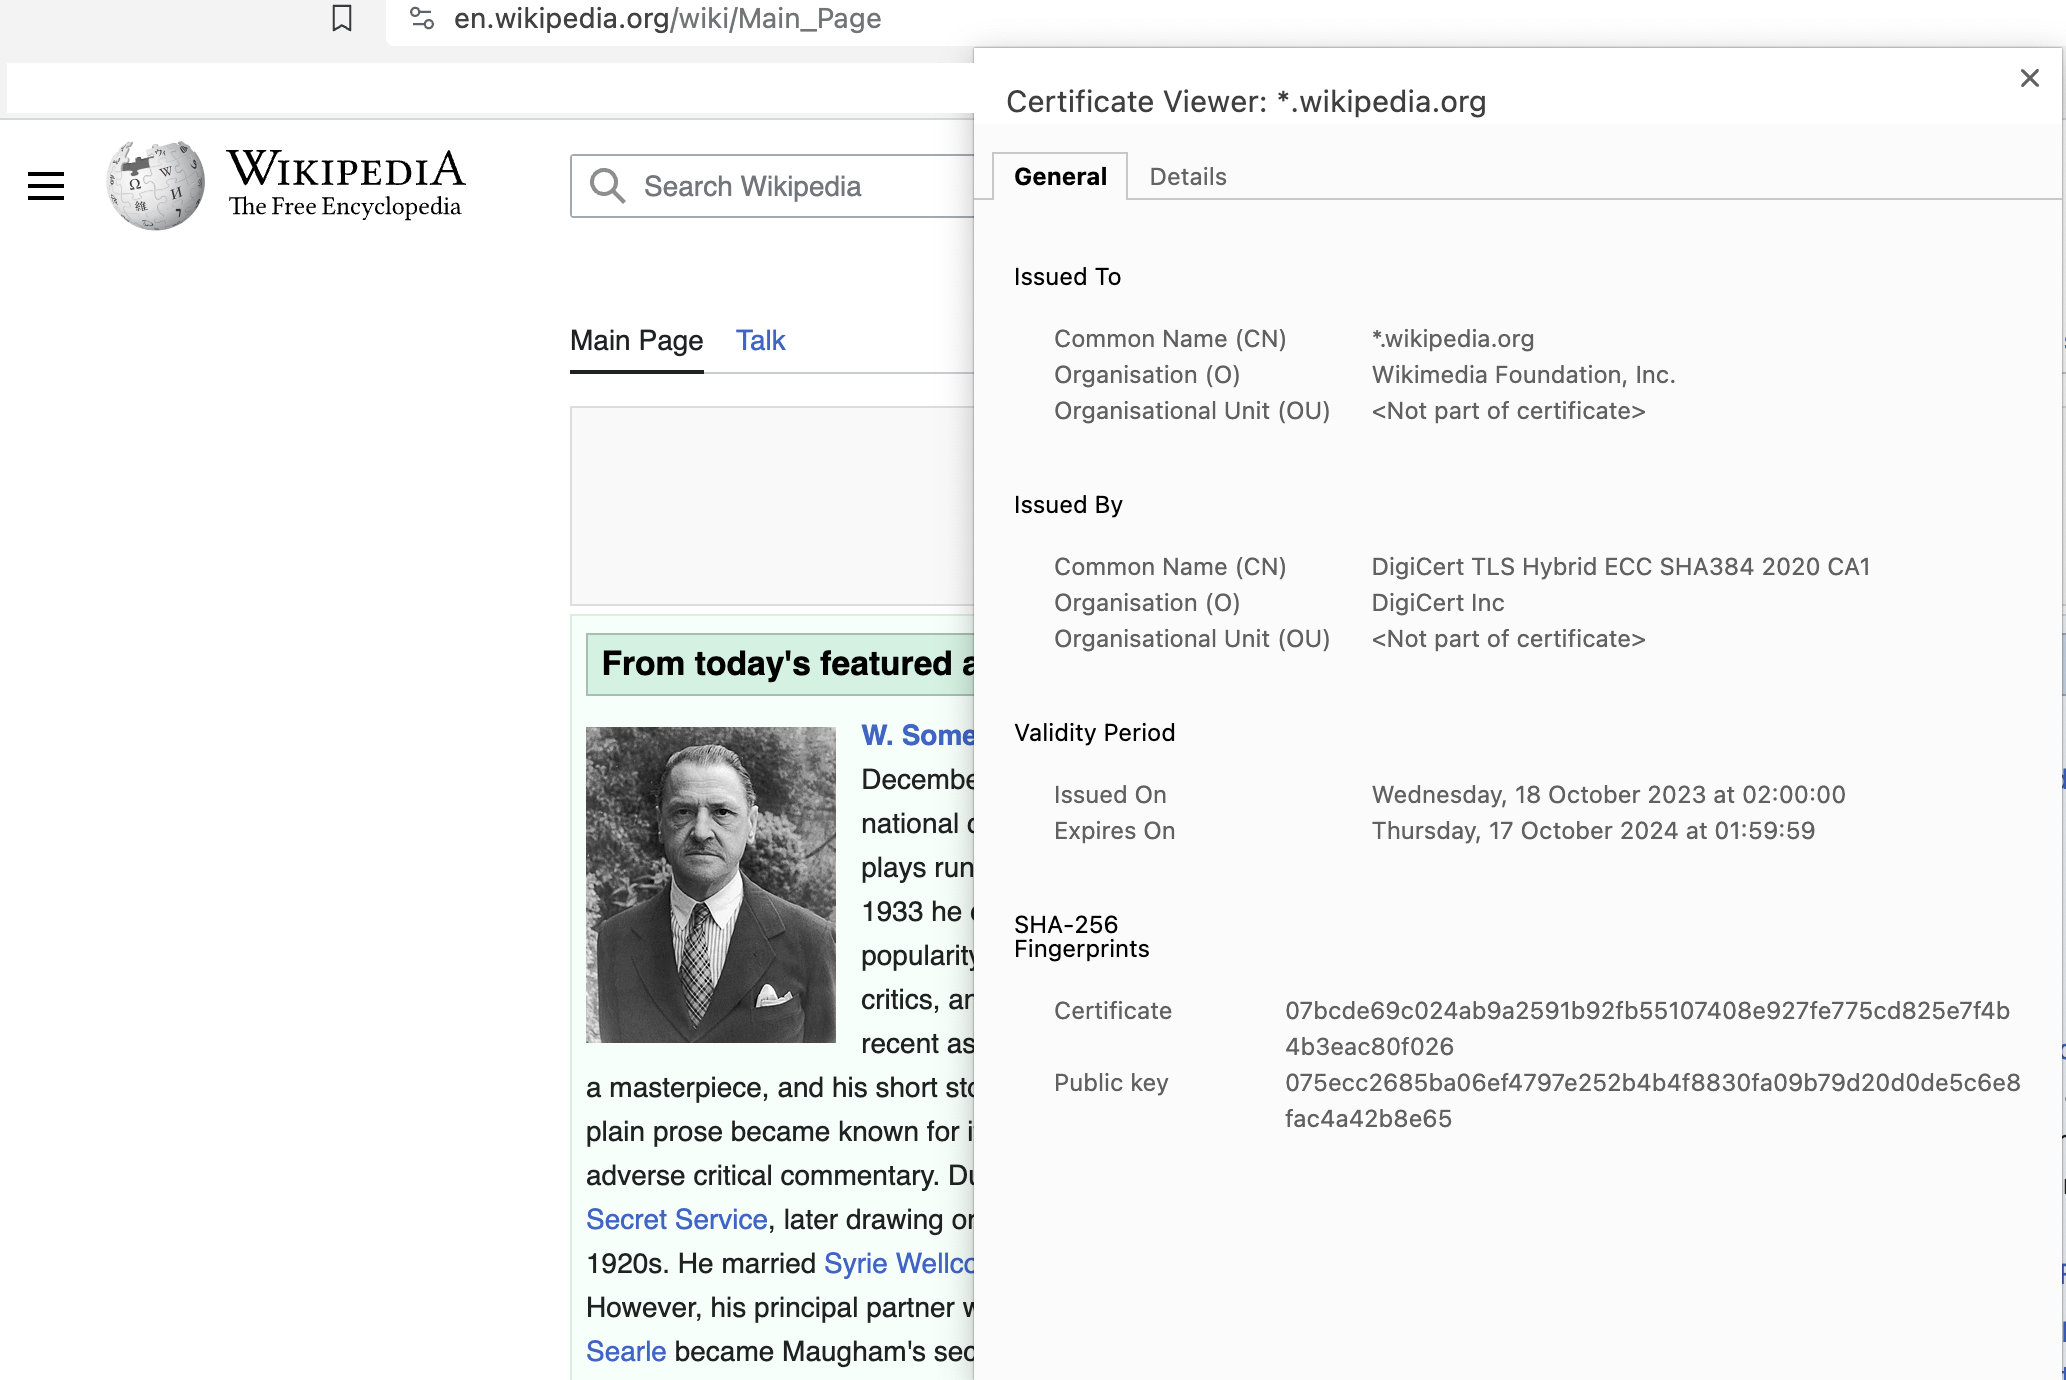Open the Syrie Wellcome link
The width and height of the screenshot is (2066, 1380).
(899, 1264)
